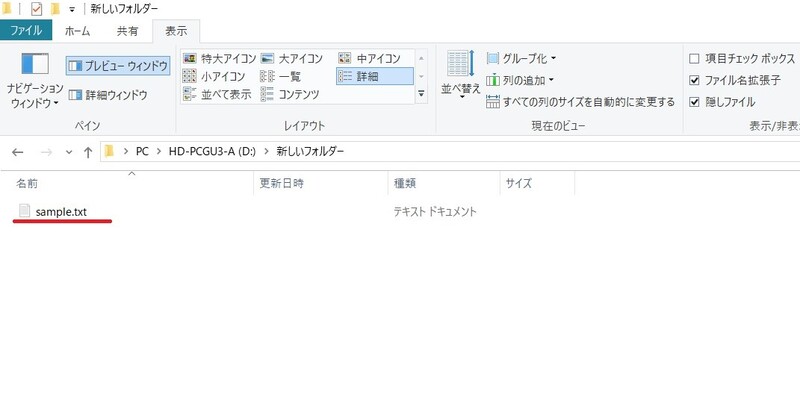Select Tiles (並べて表示) layout
This screenshot has width=800, height=418.
click(217, 94)
